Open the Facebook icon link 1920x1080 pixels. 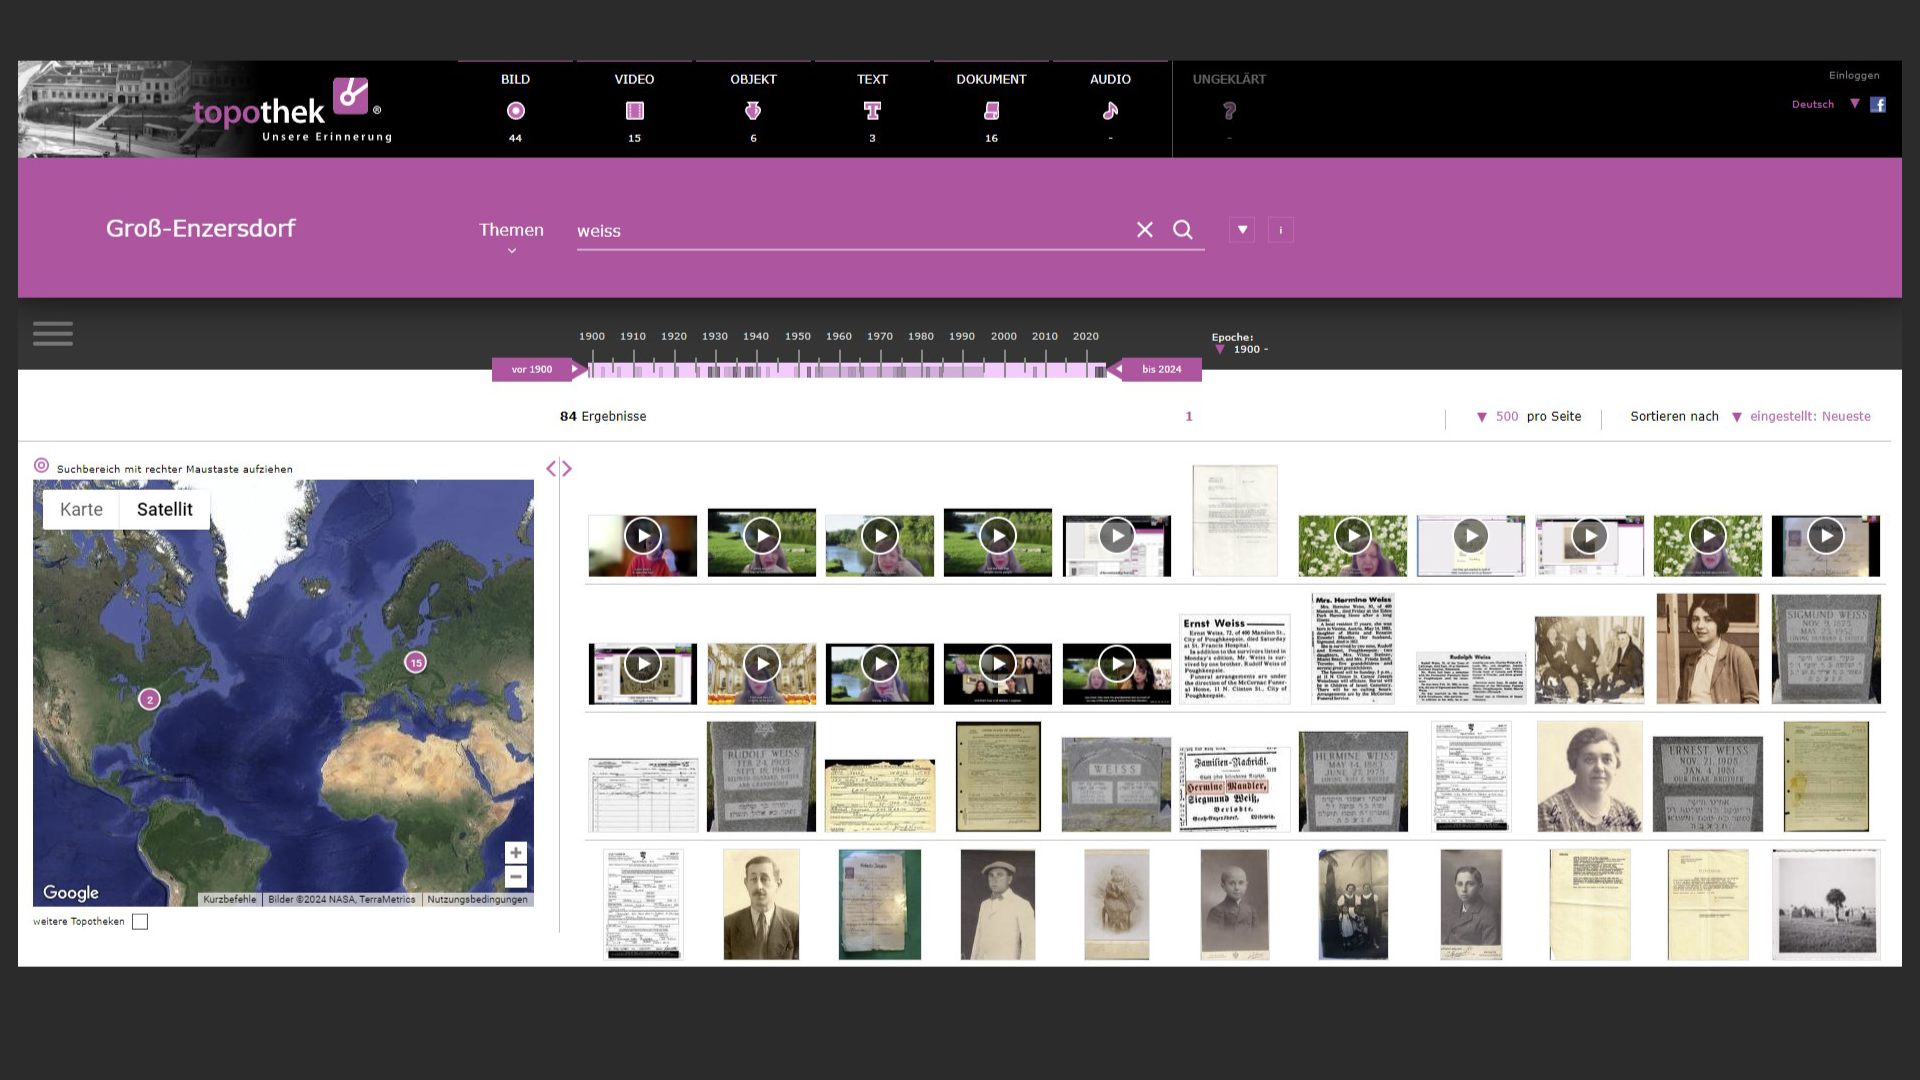[x=1878, y=105]
